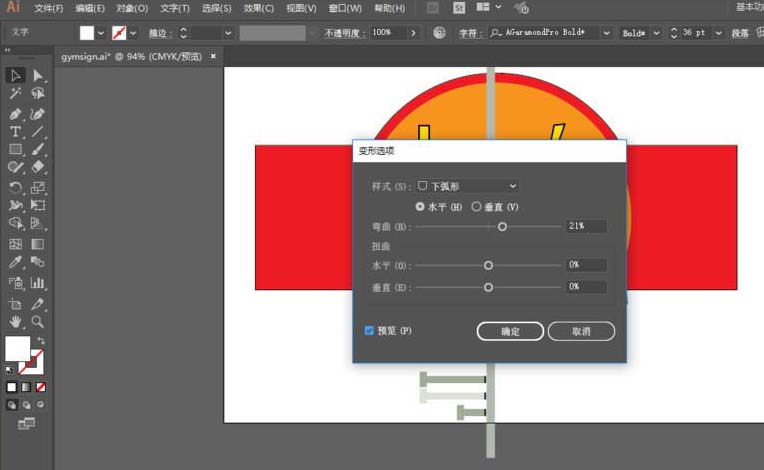Image resolution: width=764 pixels, height=470 pixels.
Task: Click the 取消 button
Action: pyautogui.click(x=581, y=331)
